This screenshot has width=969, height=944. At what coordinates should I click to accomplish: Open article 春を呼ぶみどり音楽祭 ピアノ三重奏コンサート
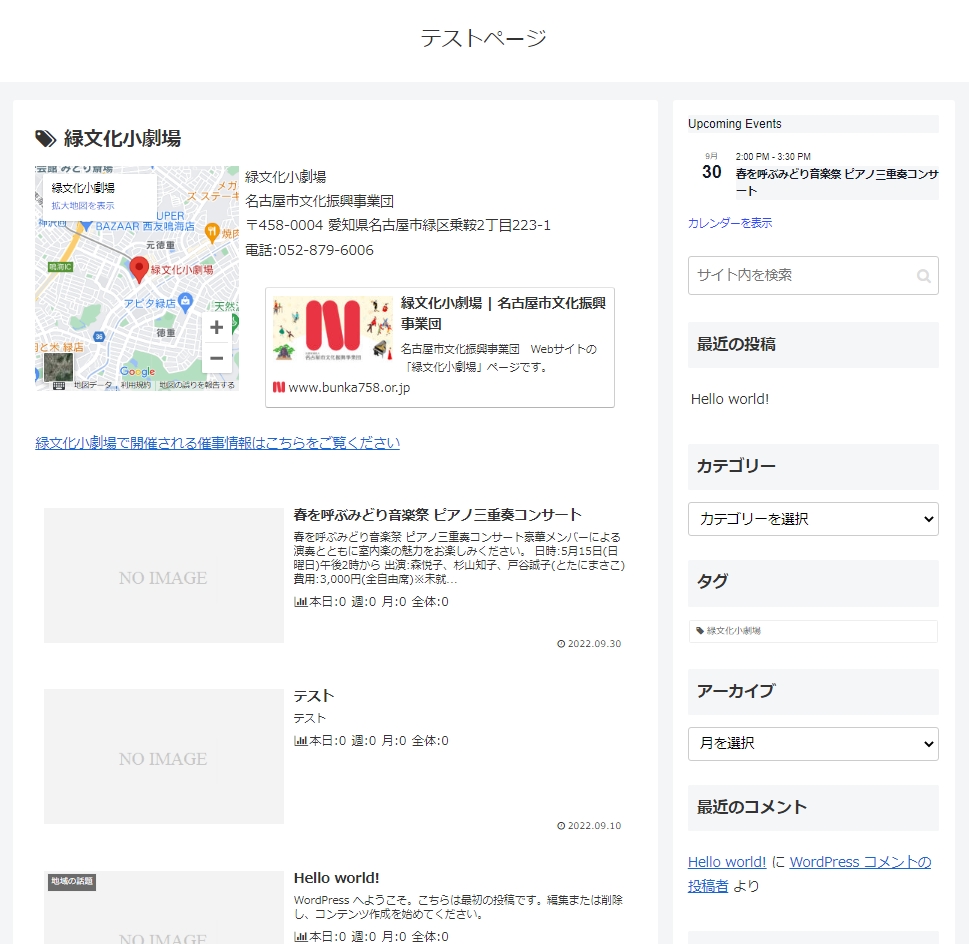(x=438, y=515)
